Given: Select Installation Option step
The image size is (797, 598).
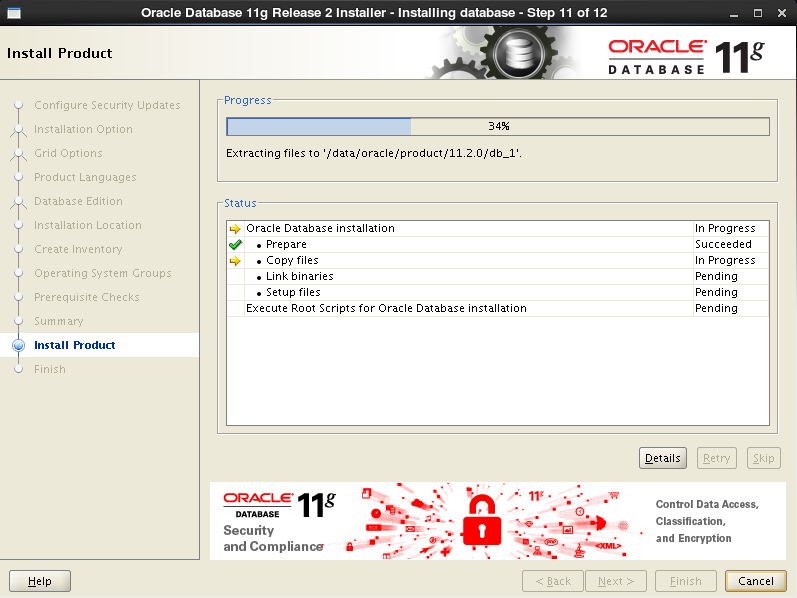Looking at the screenshot, I should [83, 129].
